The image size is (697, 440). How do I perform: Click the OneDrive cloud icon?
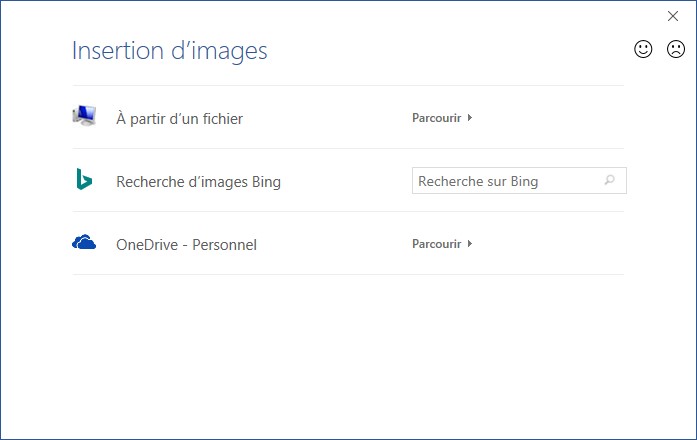[84, 242]
